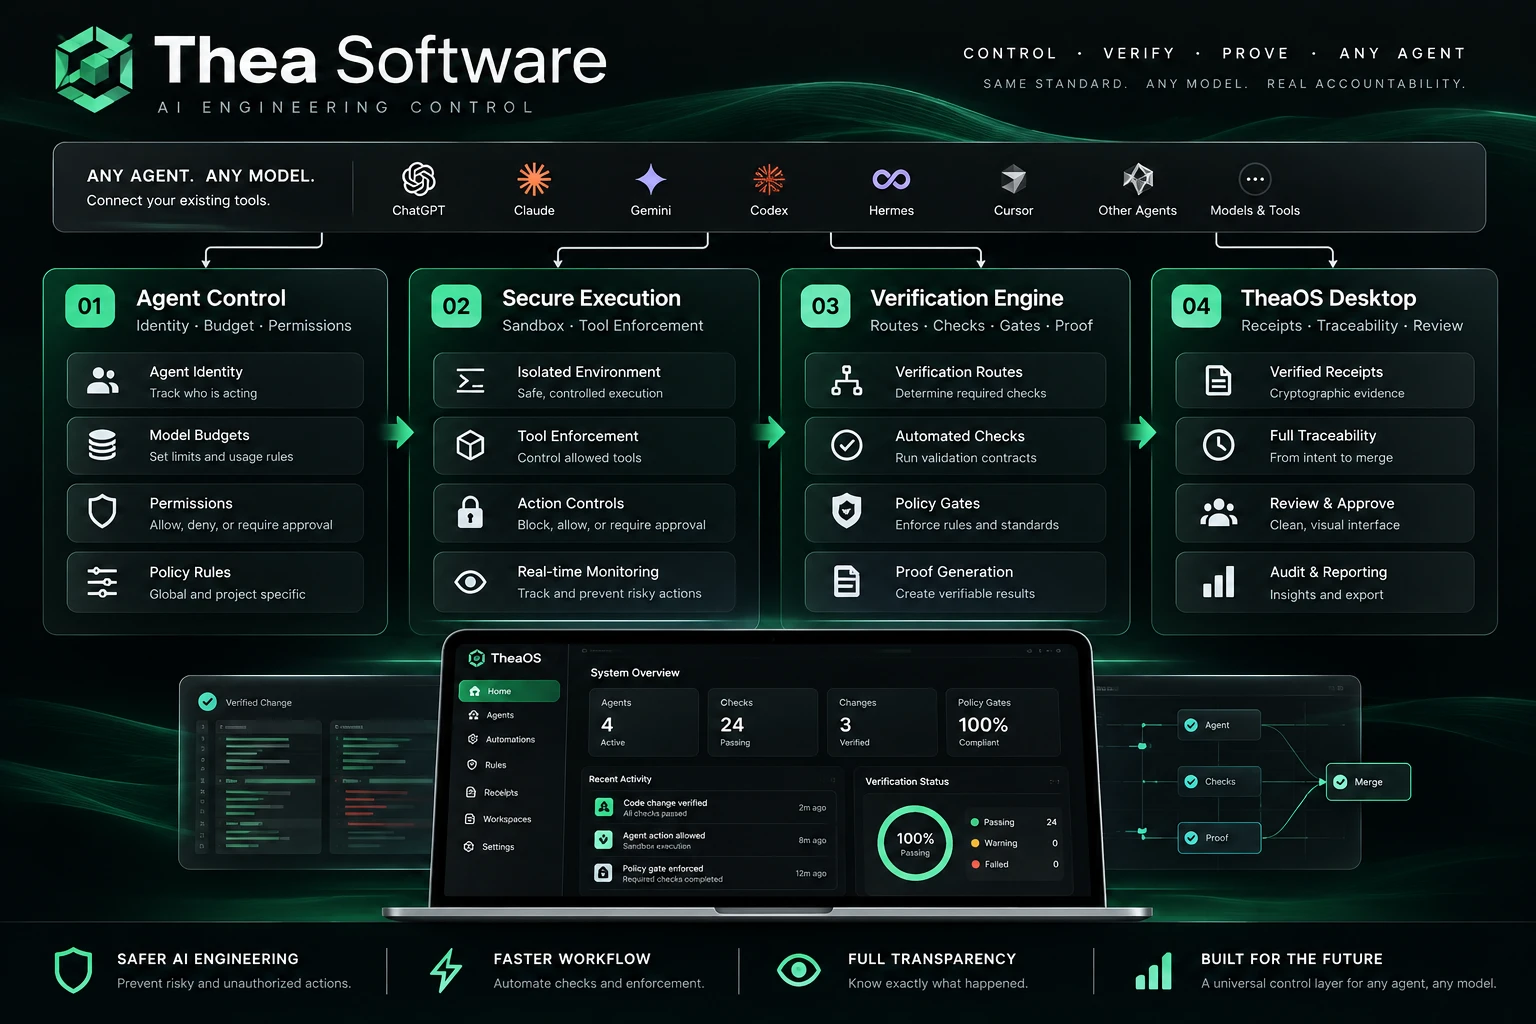This screenshot has height=1024, width=1536.
Task: Pick the Codex agent icon
Action: [x=769, y=179]
